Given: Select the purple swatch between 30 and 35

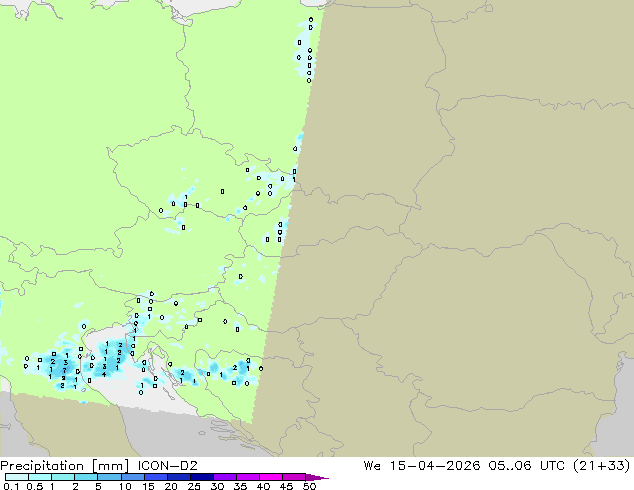Looking at the screenshot, I should click(225, 477).
